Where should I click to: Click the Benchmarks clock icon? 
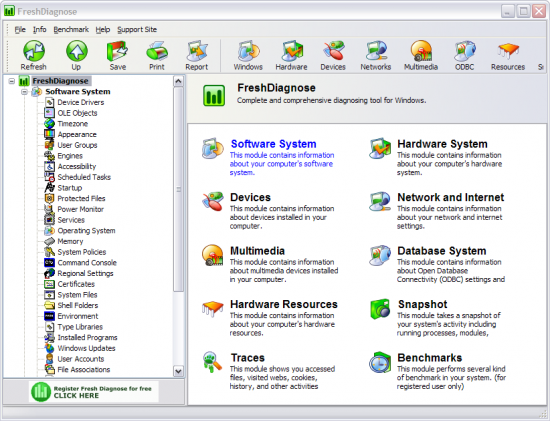pyautogui.click(x=380, y=362)
